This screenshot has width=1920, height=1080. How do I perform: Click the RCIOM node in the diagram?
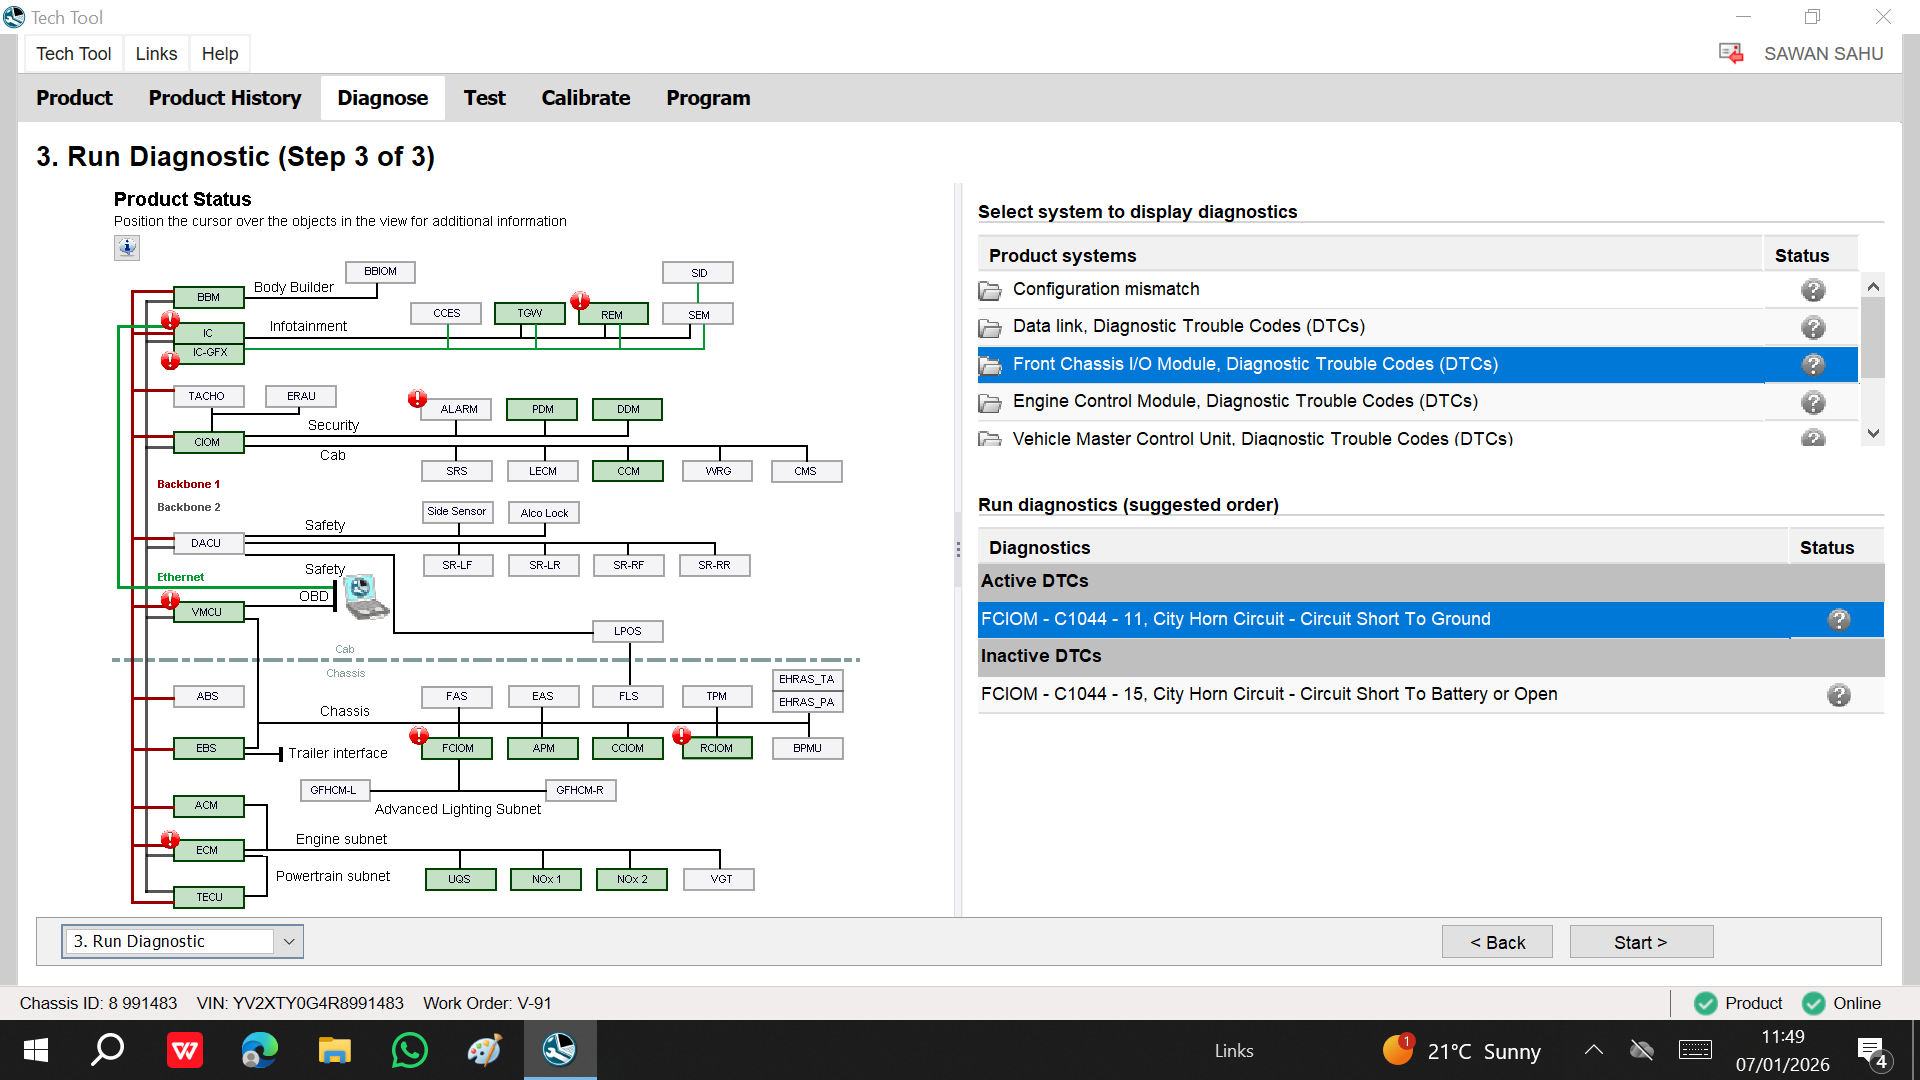pyautogui.click(x=716, y=748)
